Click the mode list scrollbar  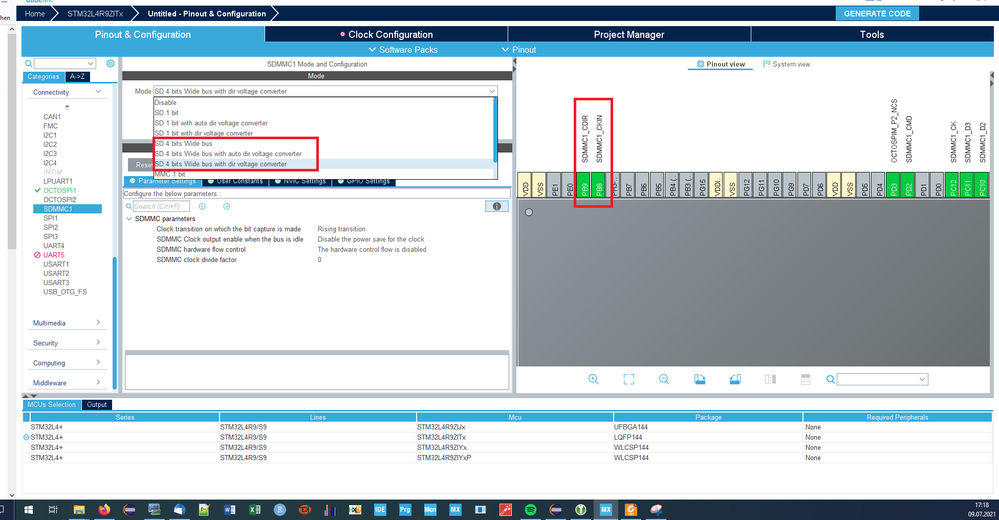pyautogui.click(x=495, y=131)
